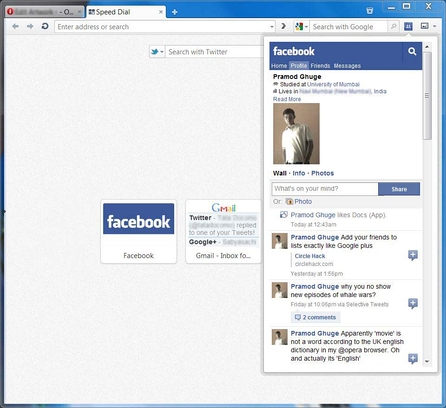Expand the 2 comments link

(315, 317)
